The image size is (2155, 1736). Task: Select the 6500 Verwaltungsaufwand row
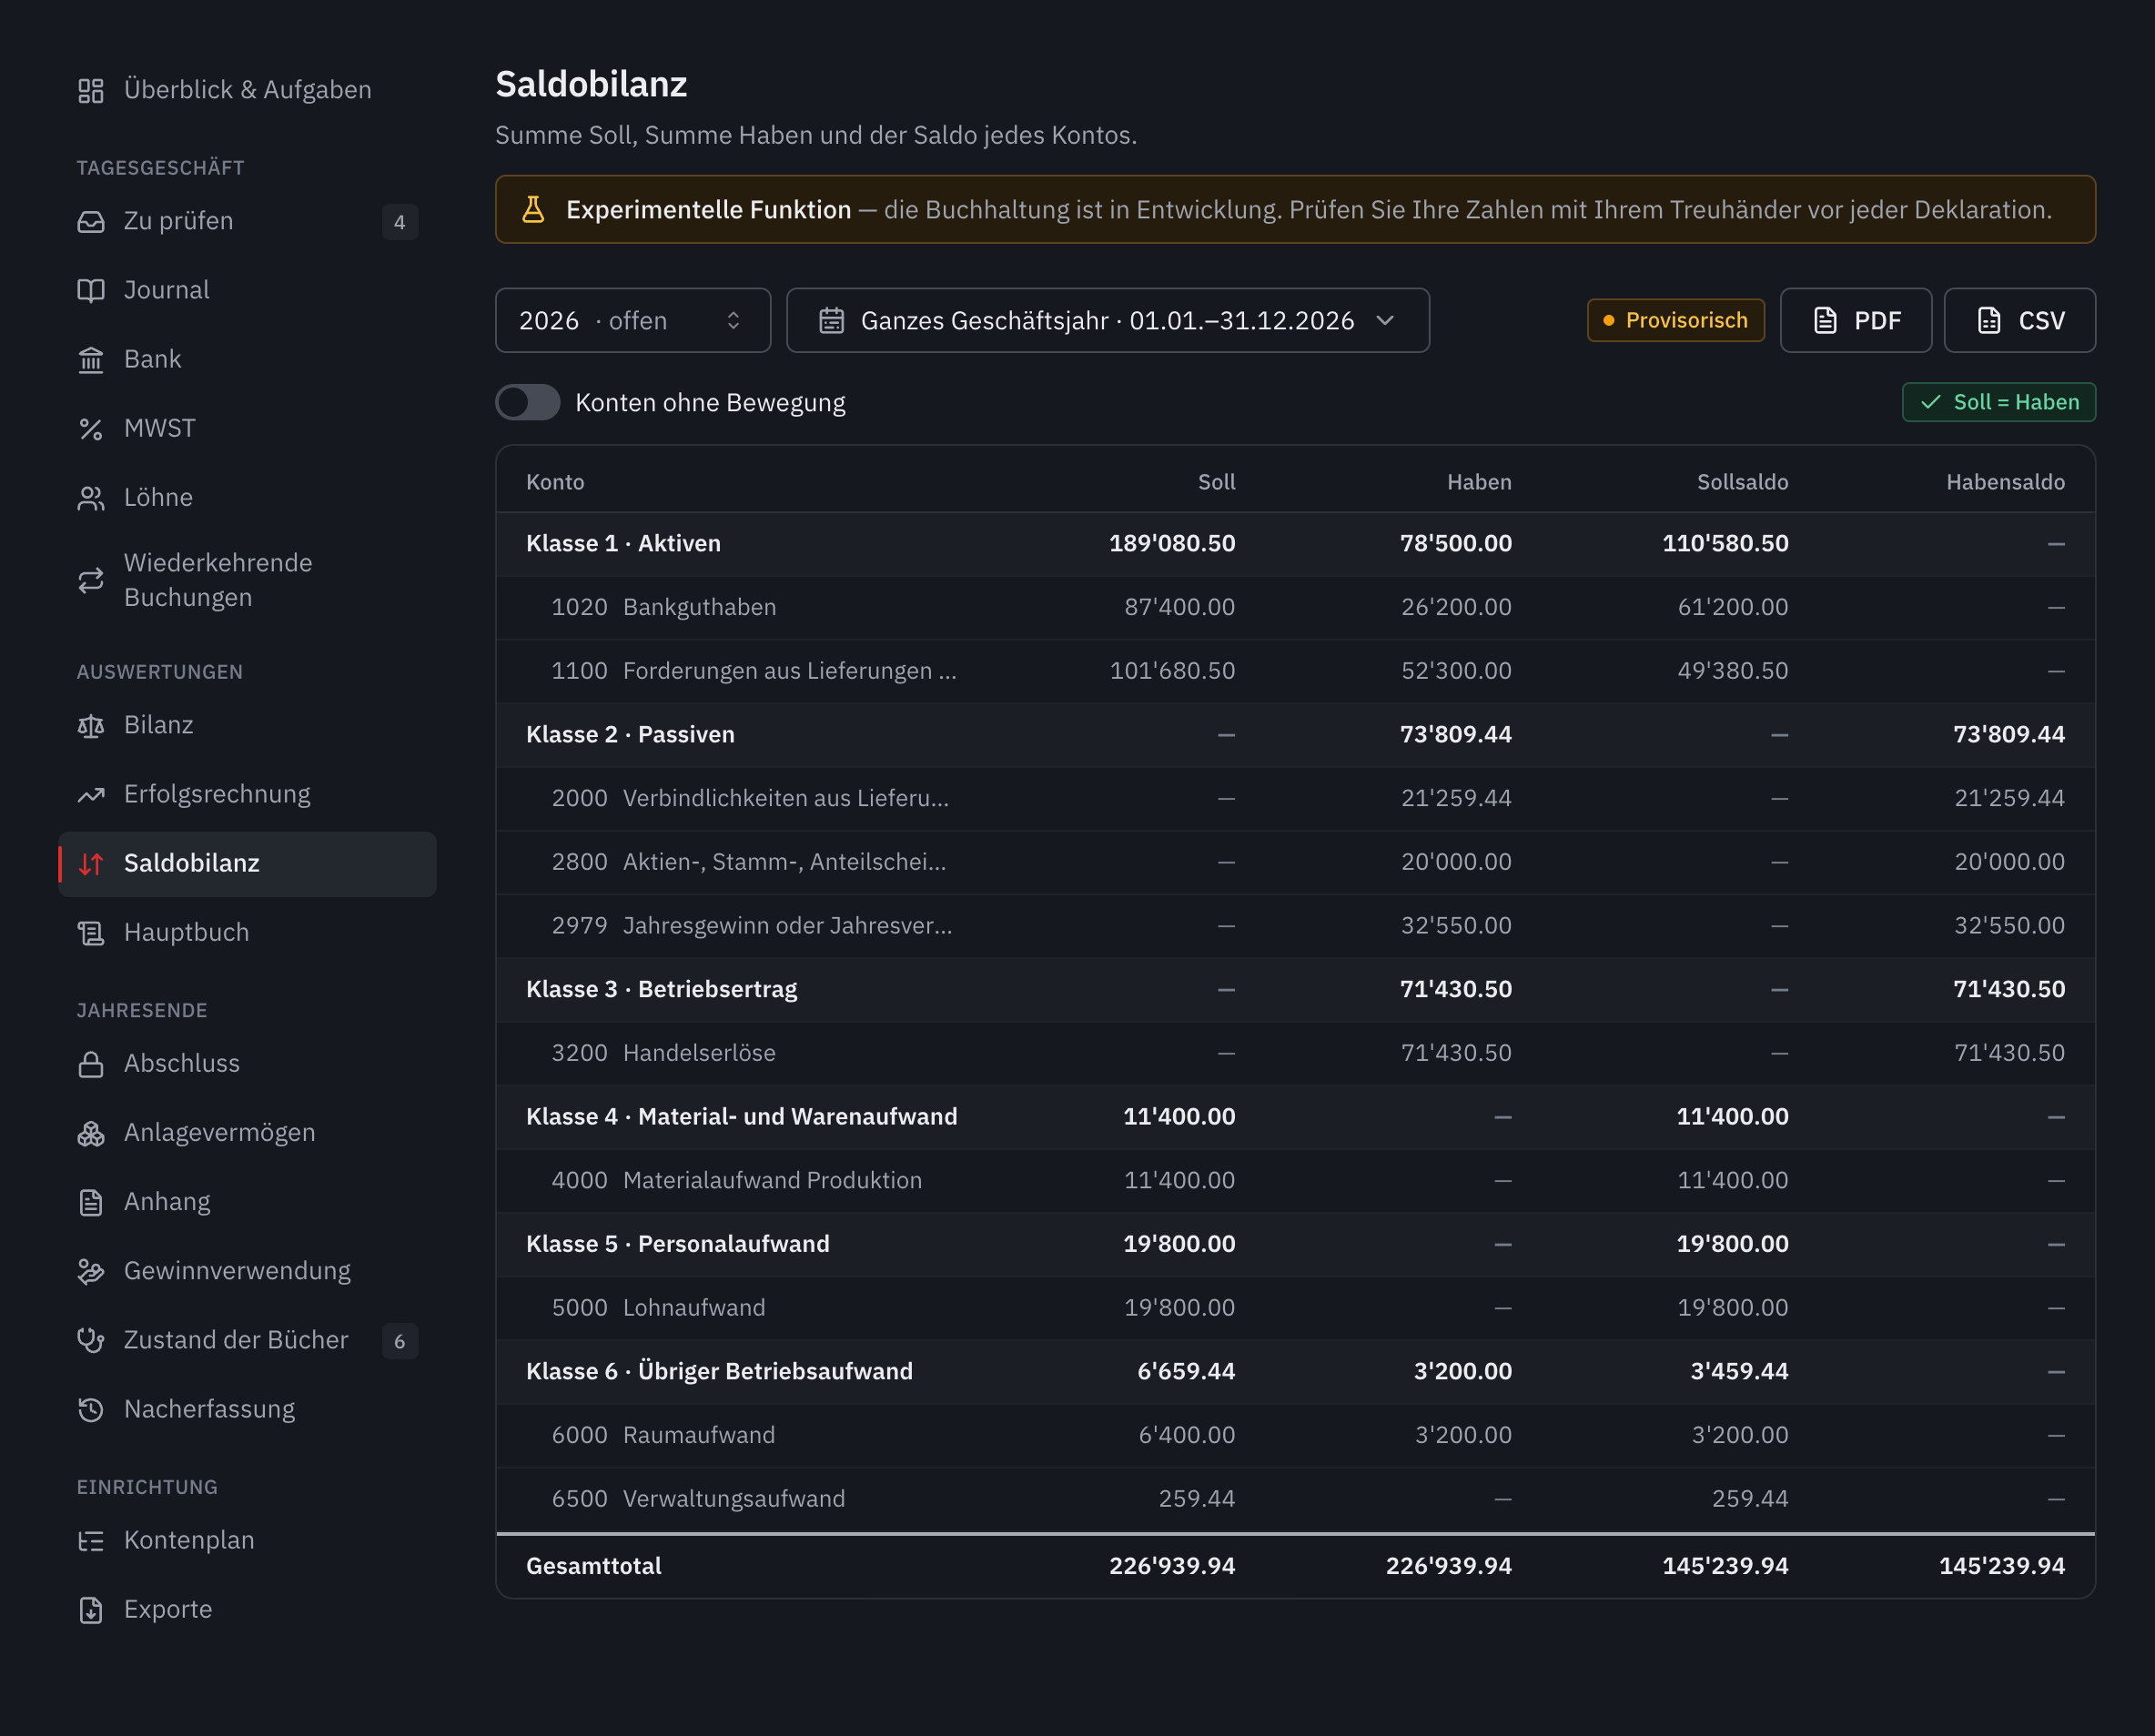coord(1295,1499)
